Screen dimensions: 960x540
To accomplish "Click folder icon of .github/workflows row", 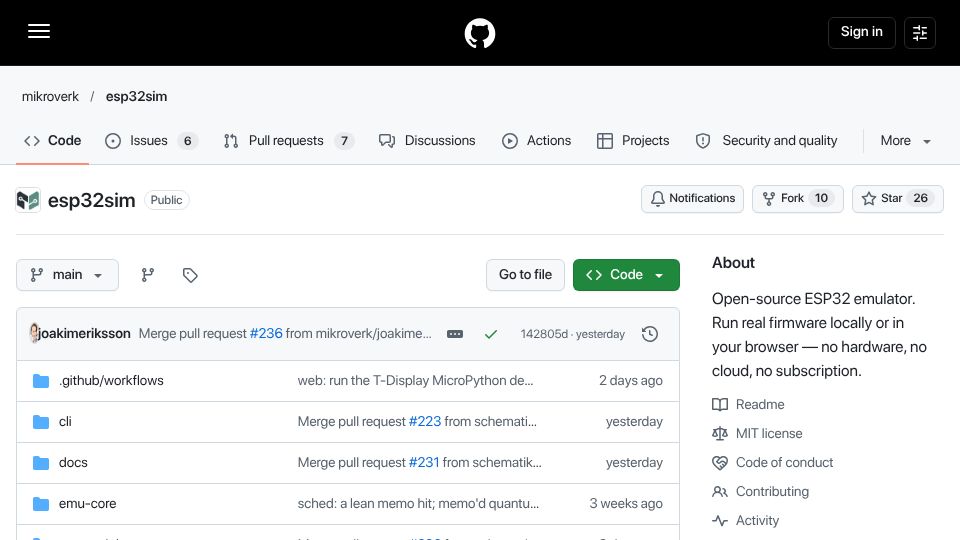I will pyautogui.click(x=41, y=381).
